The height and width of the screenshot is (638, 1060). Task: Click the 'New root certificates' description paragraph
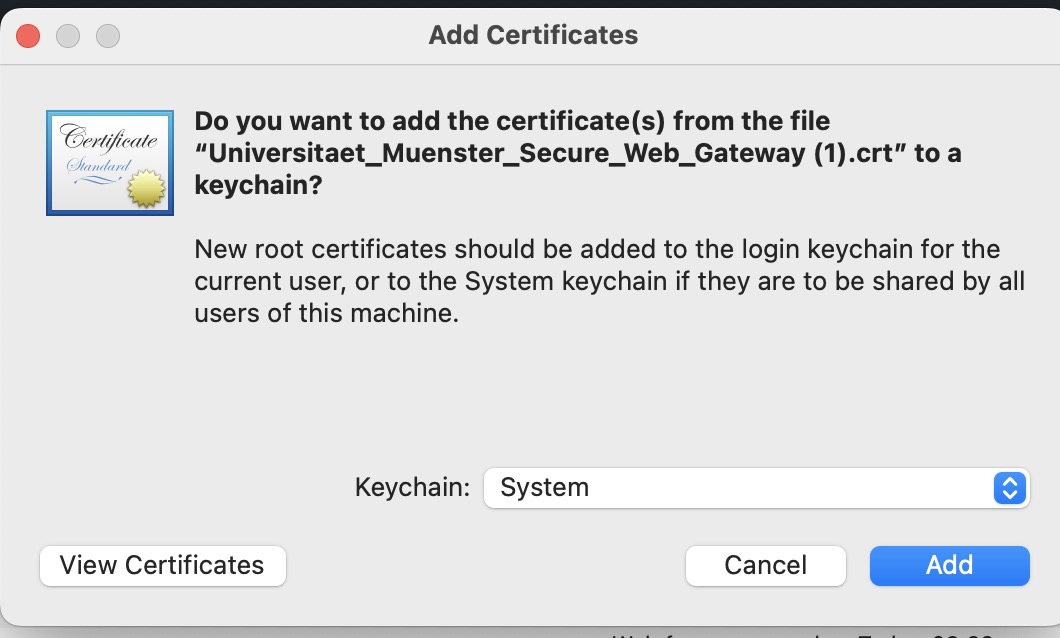point(597,249)
